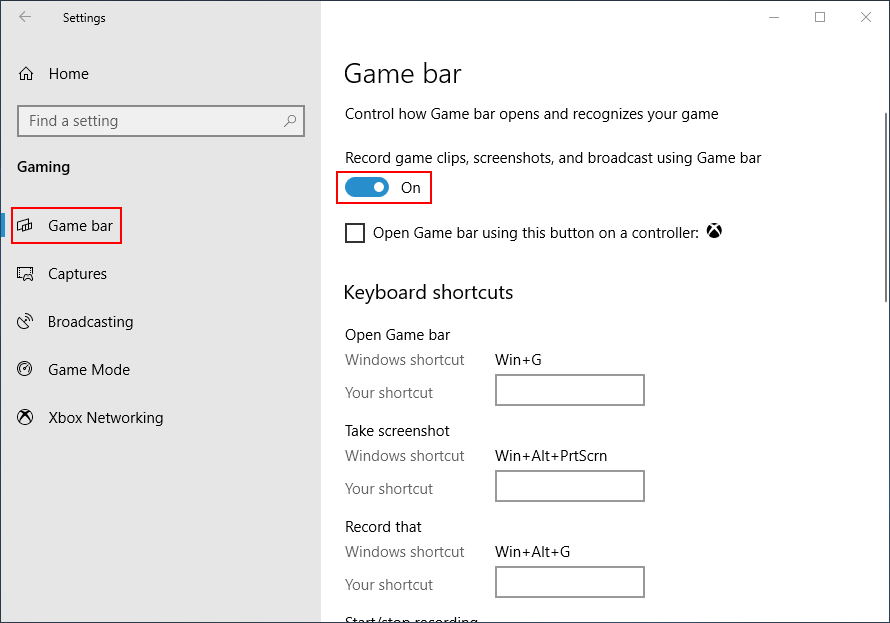Click the Captures sidebar icon
The width and height of the screenshot is (890, 623).
(25, 273)
